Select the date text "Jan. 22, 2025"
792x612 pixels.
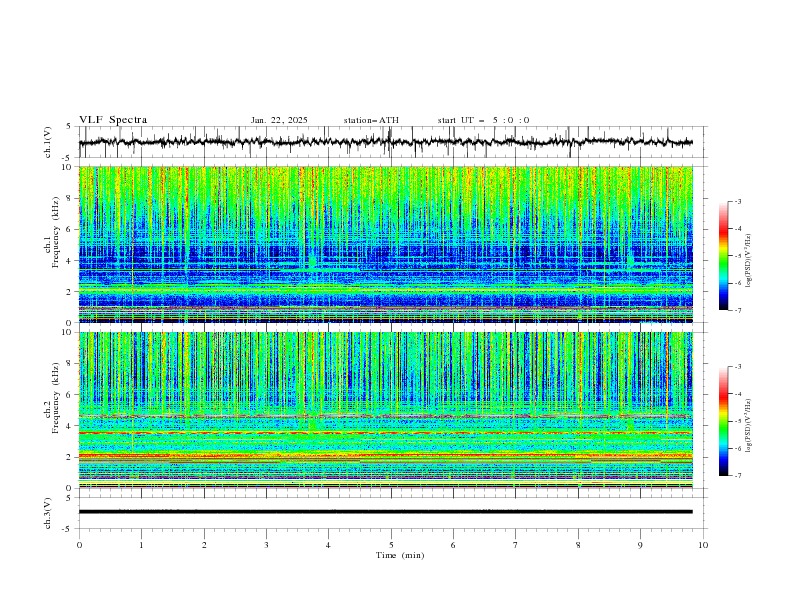pos(279,120)
